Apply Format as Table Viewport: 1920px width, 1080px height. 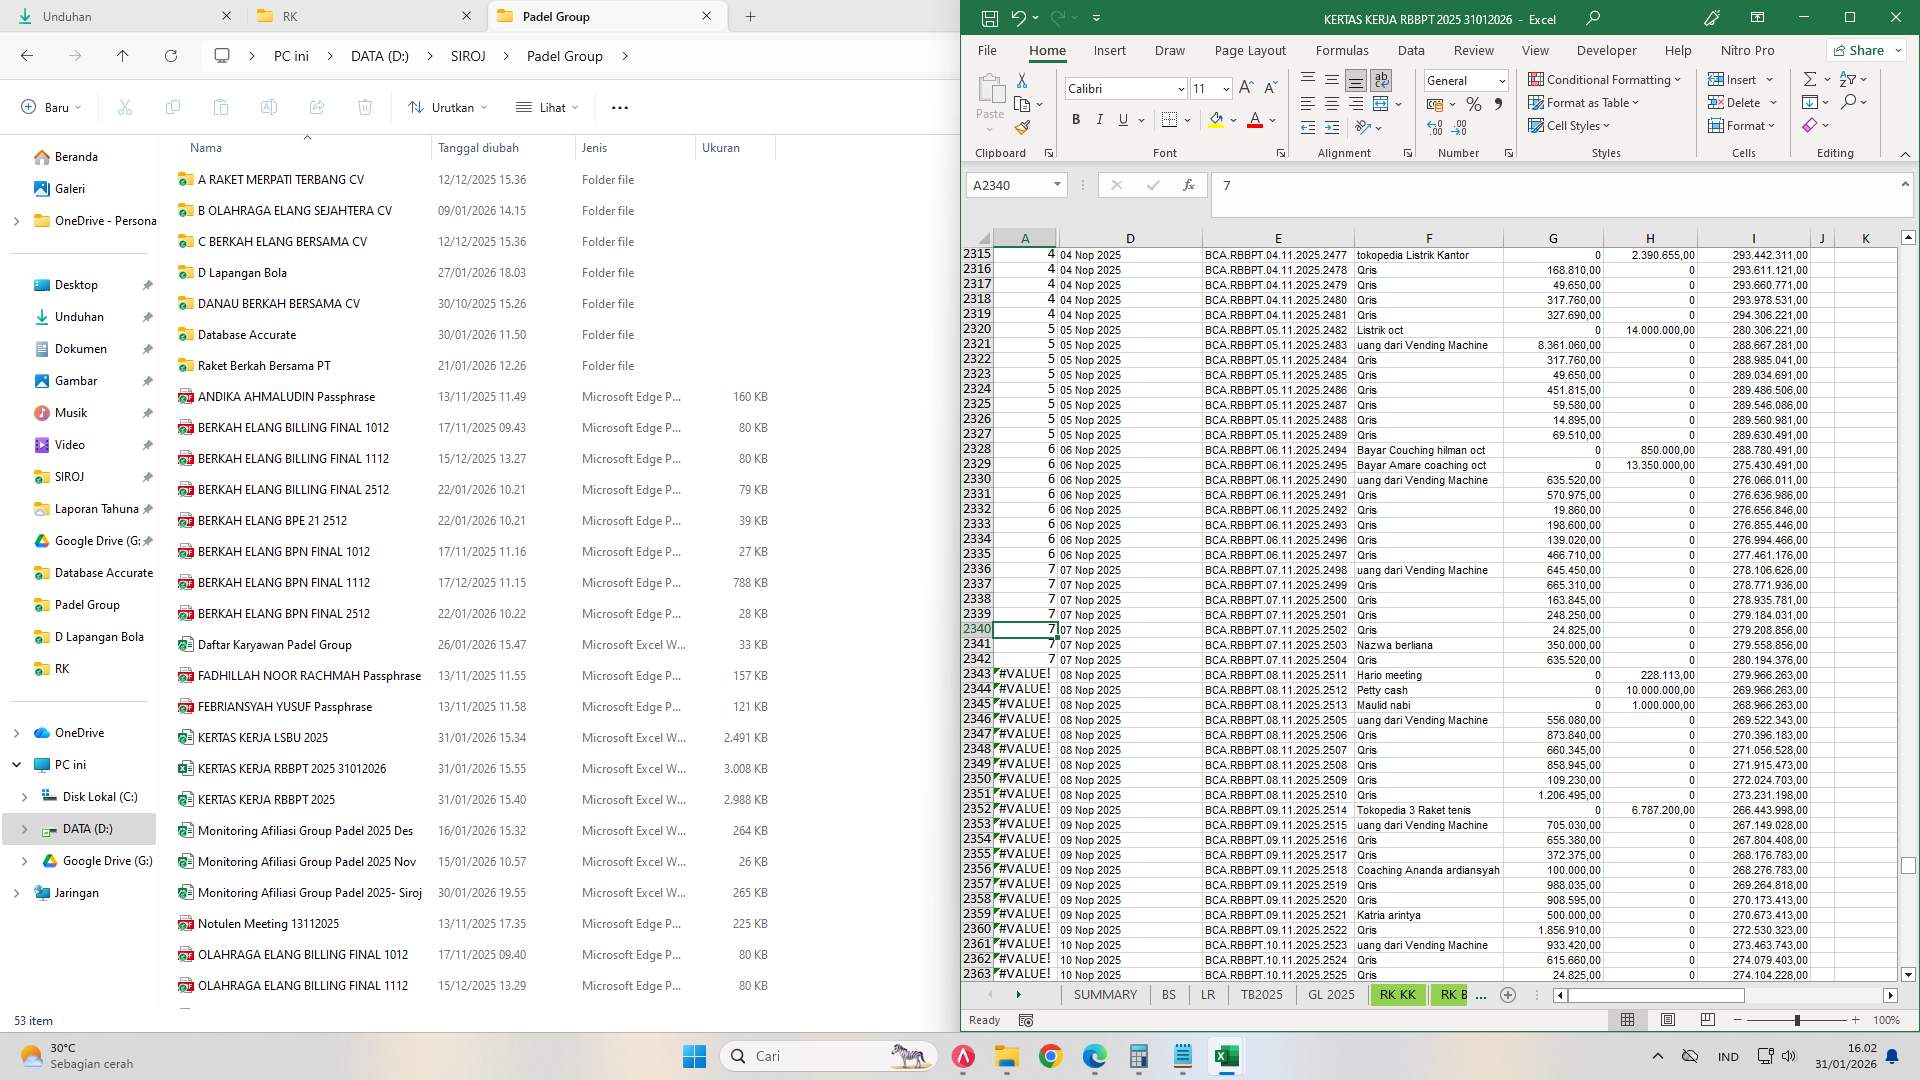pos(1585,102)
